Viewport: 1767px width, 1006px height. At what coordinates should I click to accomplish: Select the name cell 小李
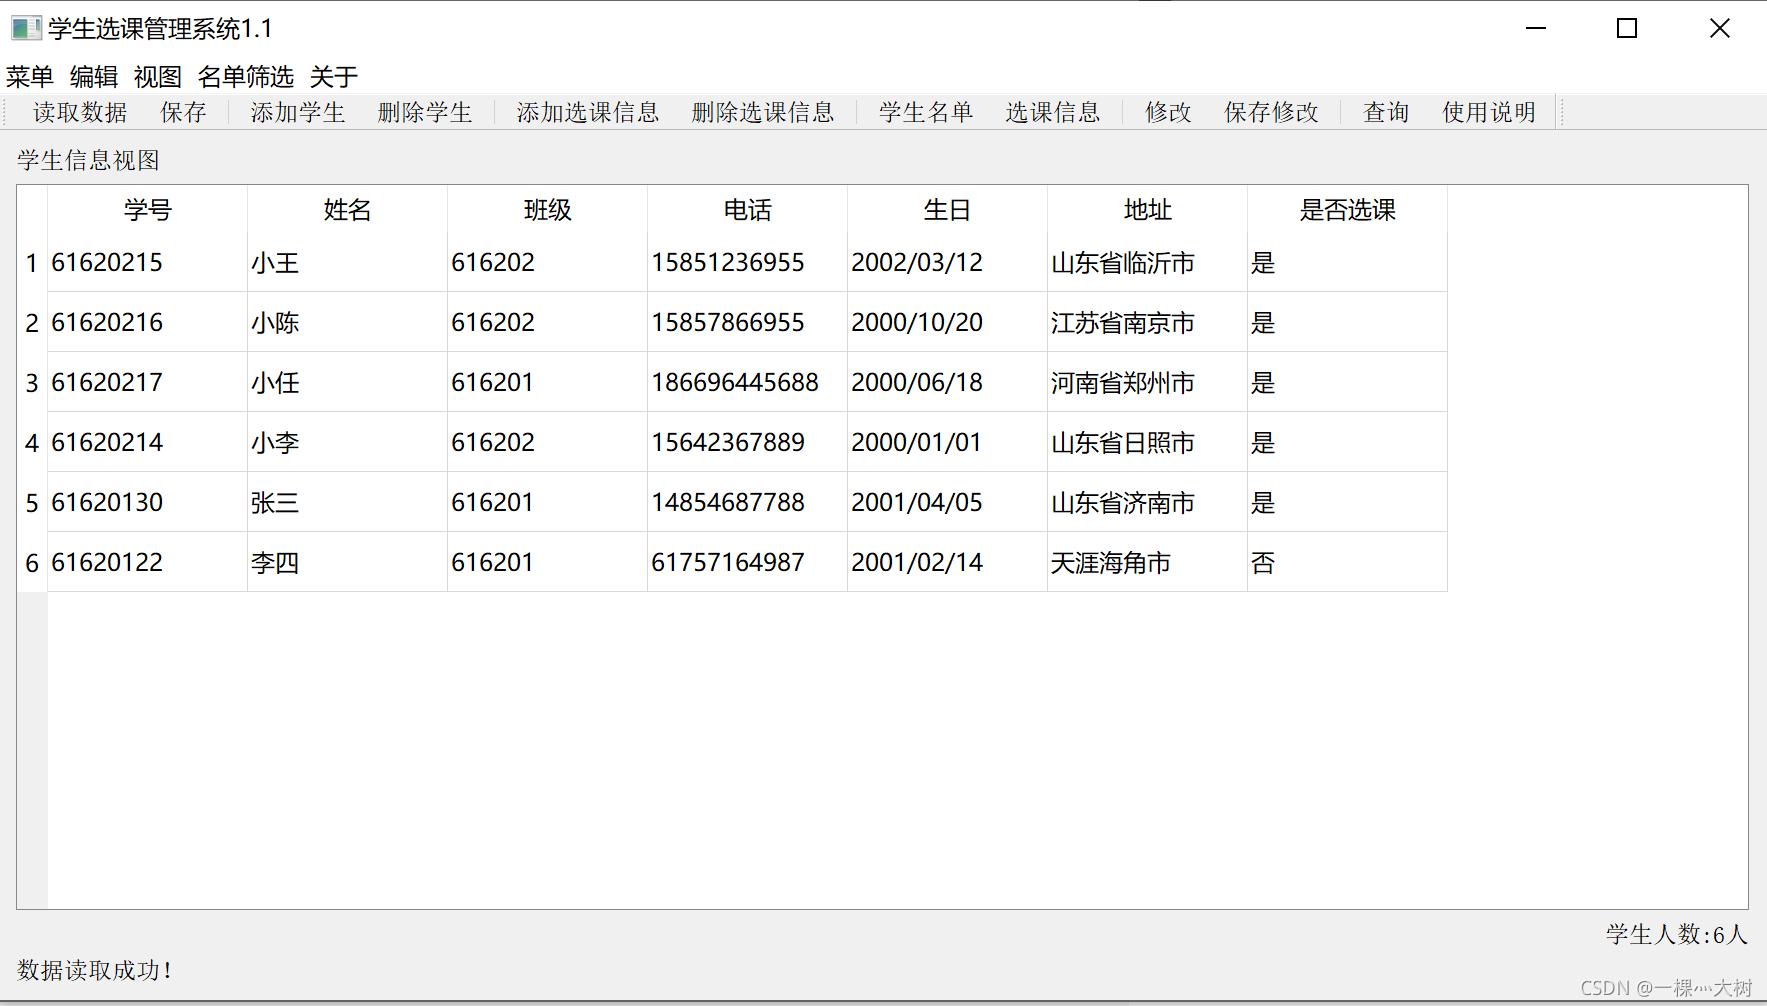point(347,443)
